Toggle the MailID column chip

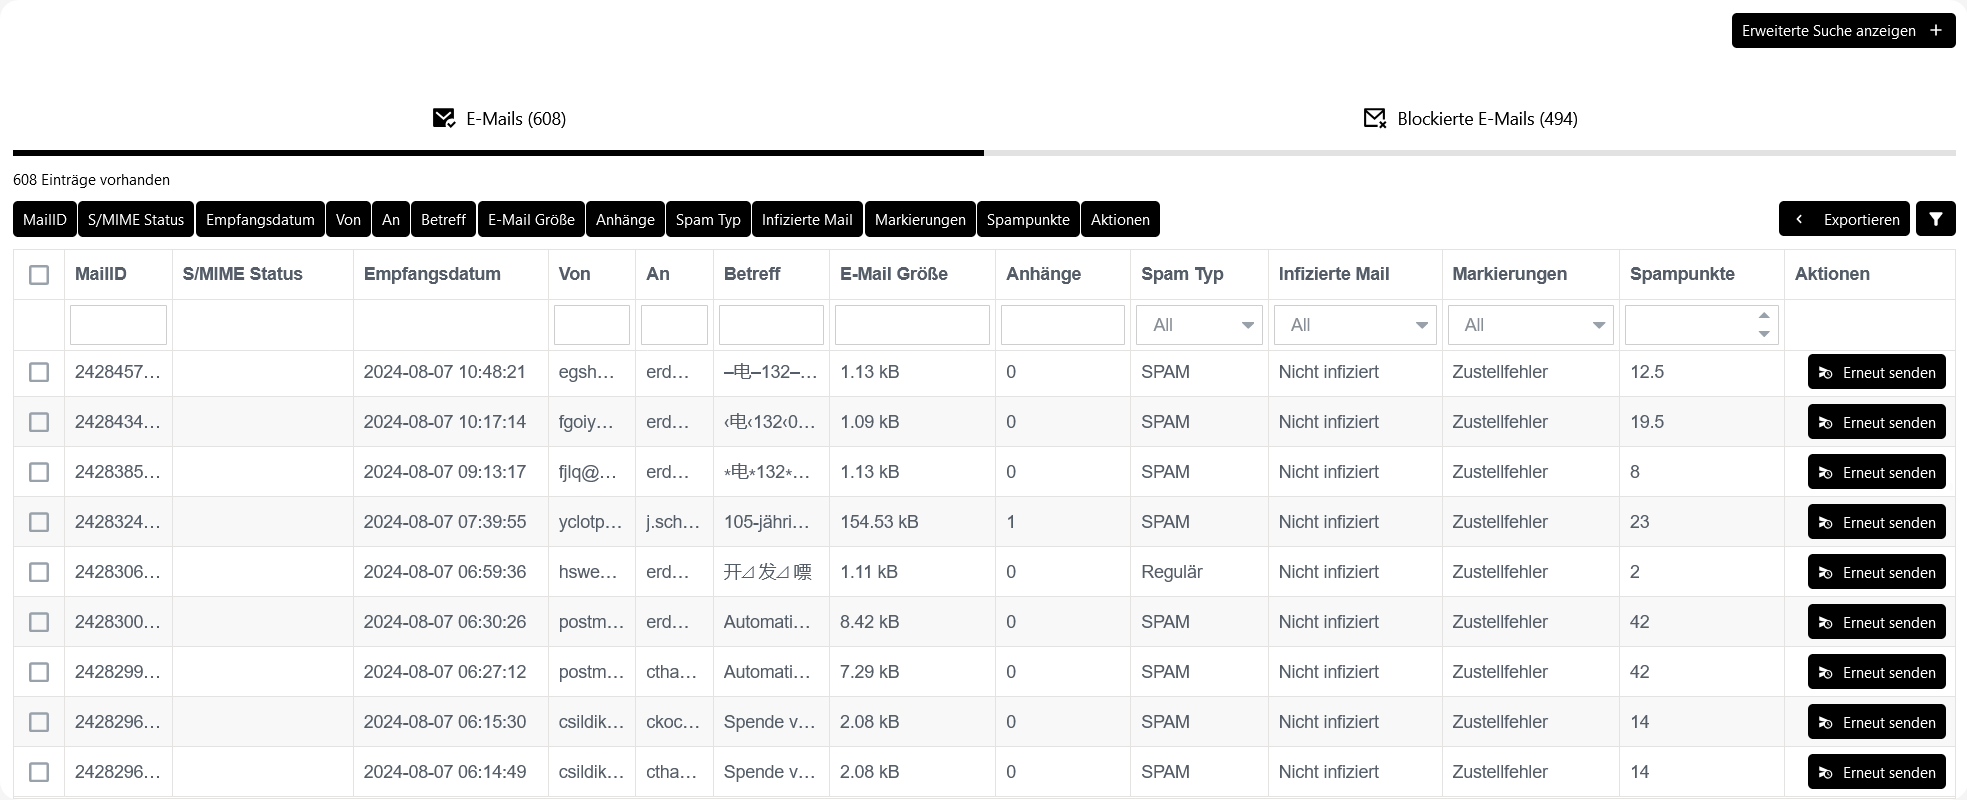pos(45,219)
